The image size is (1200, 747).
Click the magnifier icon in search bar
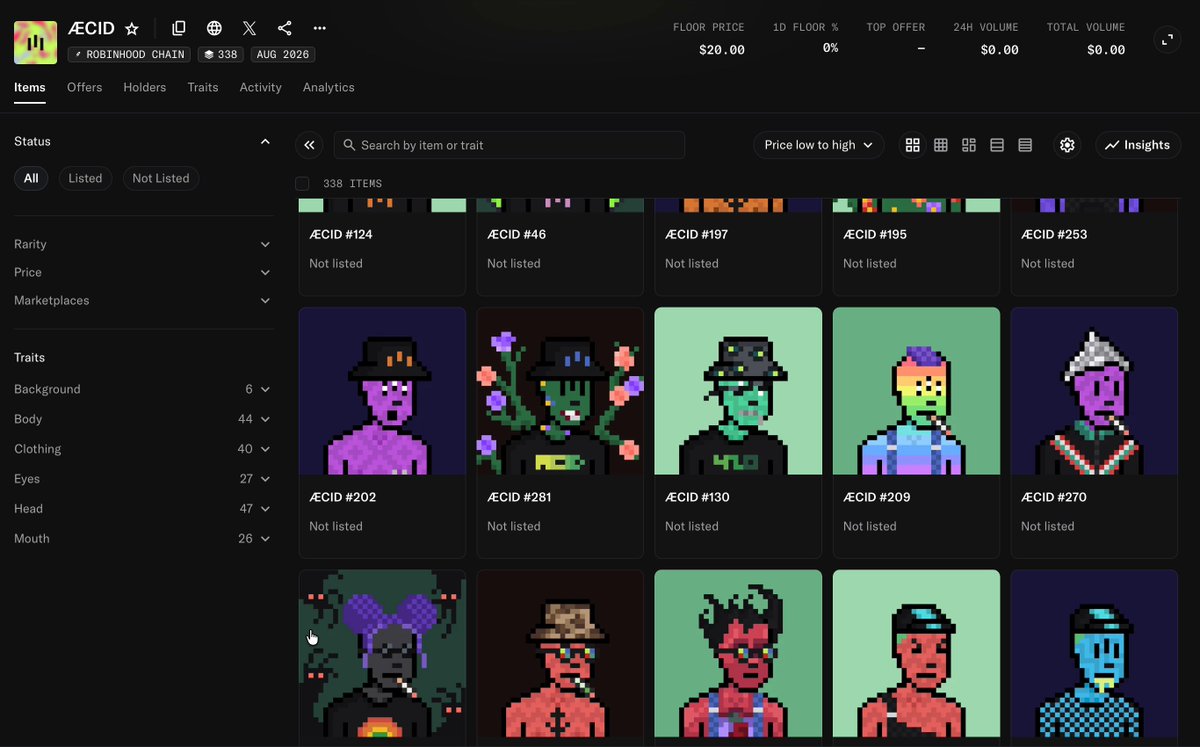[x=349, y=145]
